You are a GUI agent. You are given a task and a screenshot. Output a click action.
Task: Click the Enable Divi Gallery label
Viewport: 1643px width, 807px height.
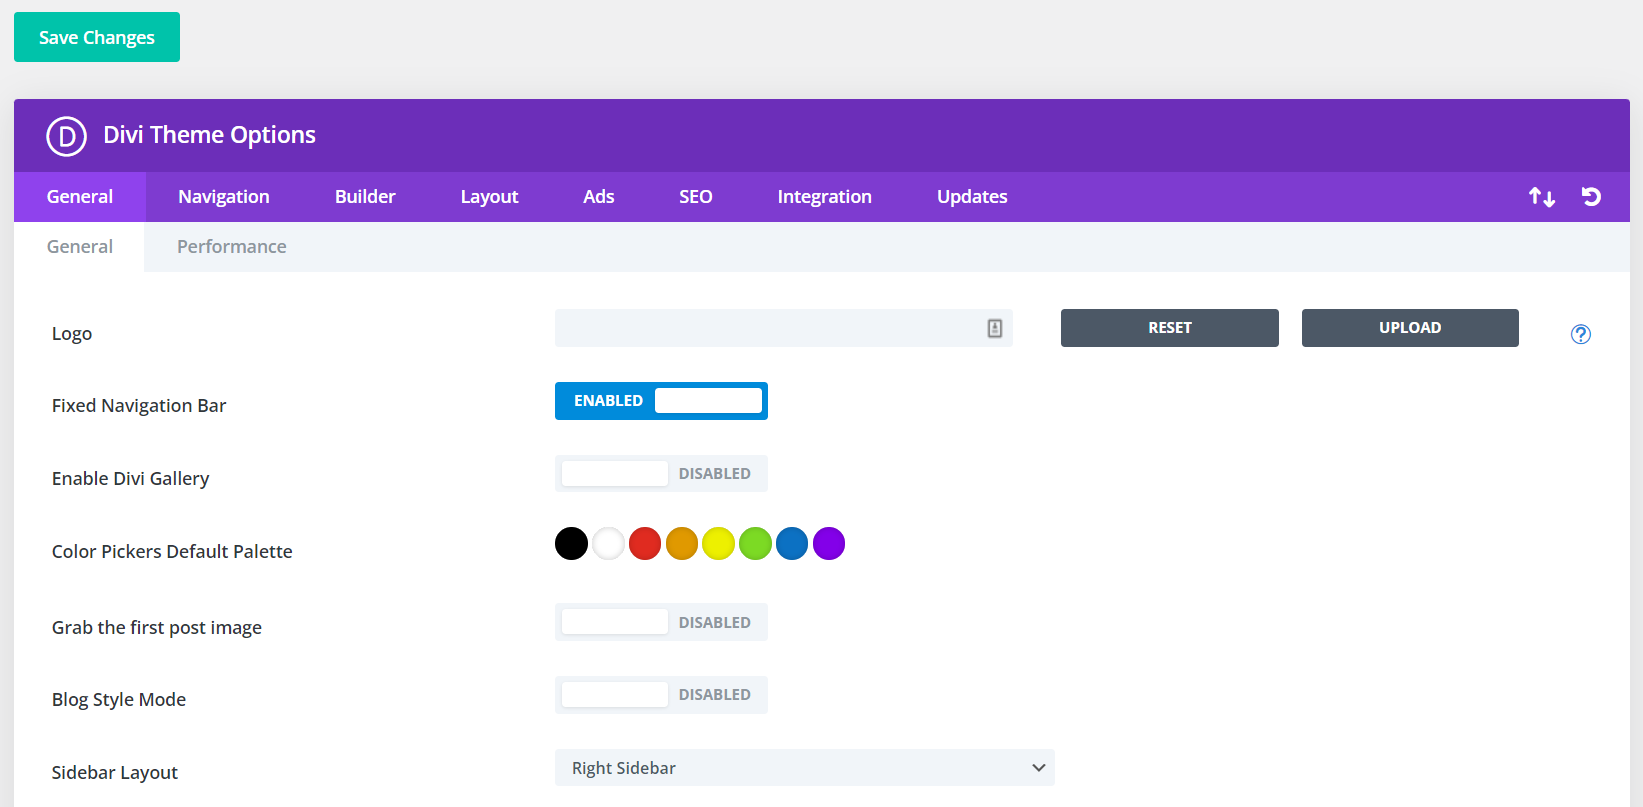pos(131,479)
